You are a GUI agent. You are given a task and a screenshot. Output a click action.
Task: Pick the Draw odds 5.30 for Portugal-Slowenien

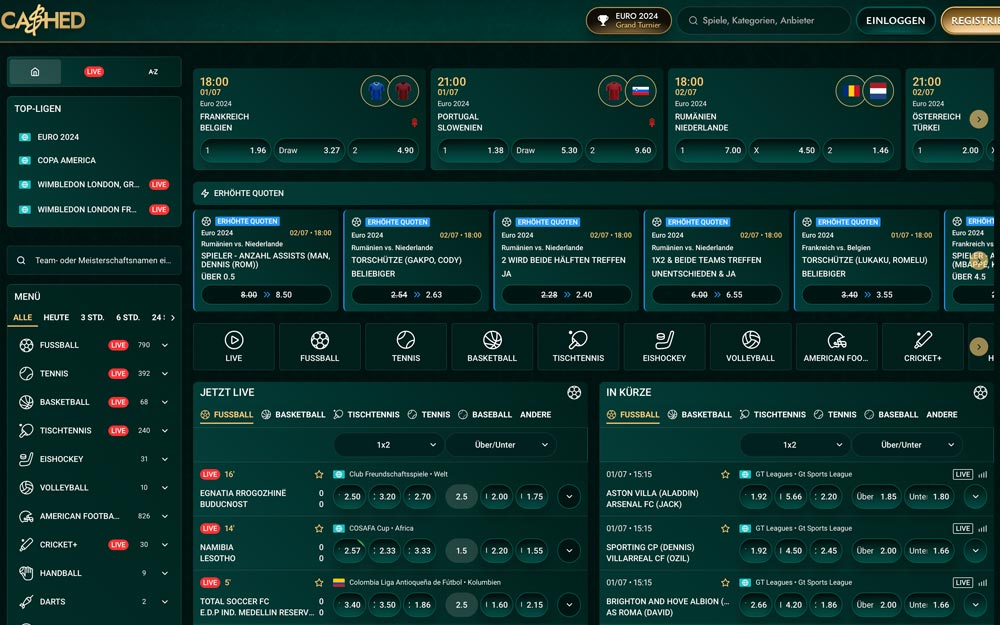(547, 151)
